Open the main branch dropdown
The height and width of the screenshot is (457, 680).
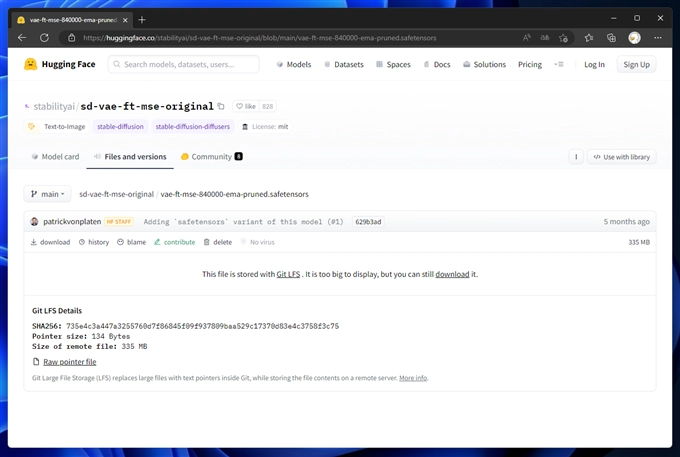[x=47, y=194]
